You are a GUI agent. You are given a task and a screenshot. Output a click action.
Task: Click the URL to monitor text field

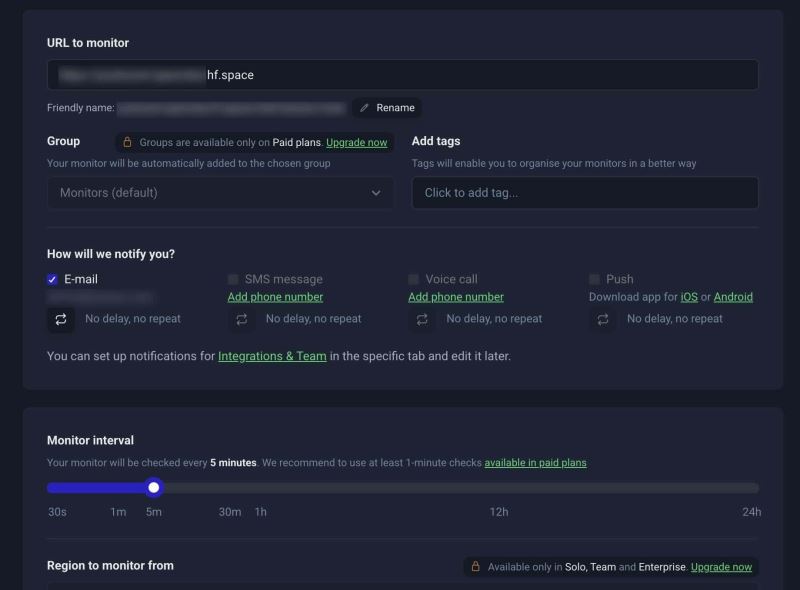[x=402, y=75]
